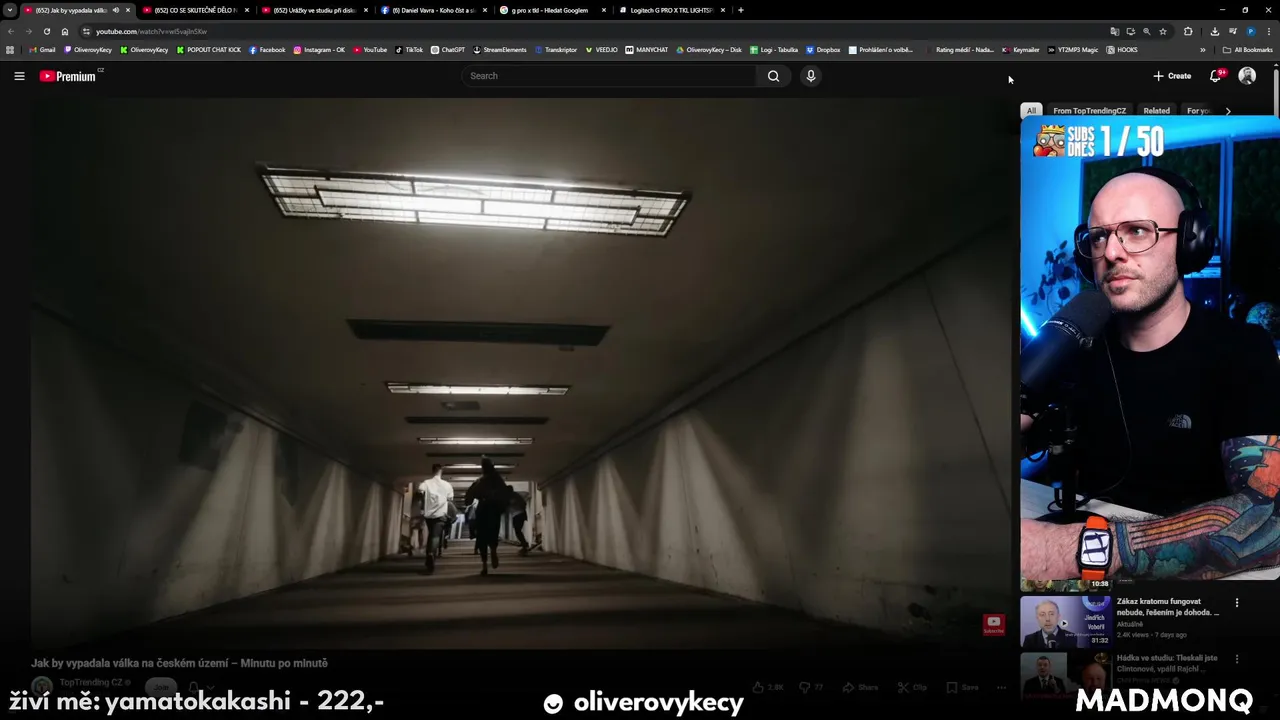Open the ChatGPT bookmark
The image size is (1280, 720).
[448, 50]
